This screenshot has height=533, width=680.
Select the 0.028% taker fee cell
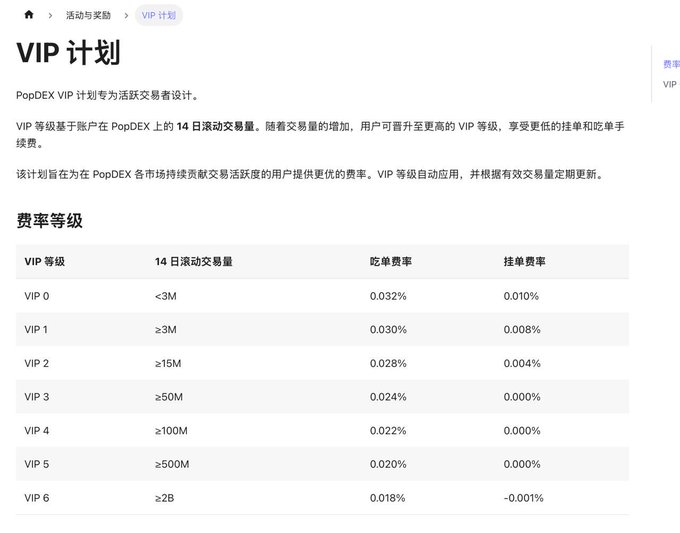pos(388,363)
